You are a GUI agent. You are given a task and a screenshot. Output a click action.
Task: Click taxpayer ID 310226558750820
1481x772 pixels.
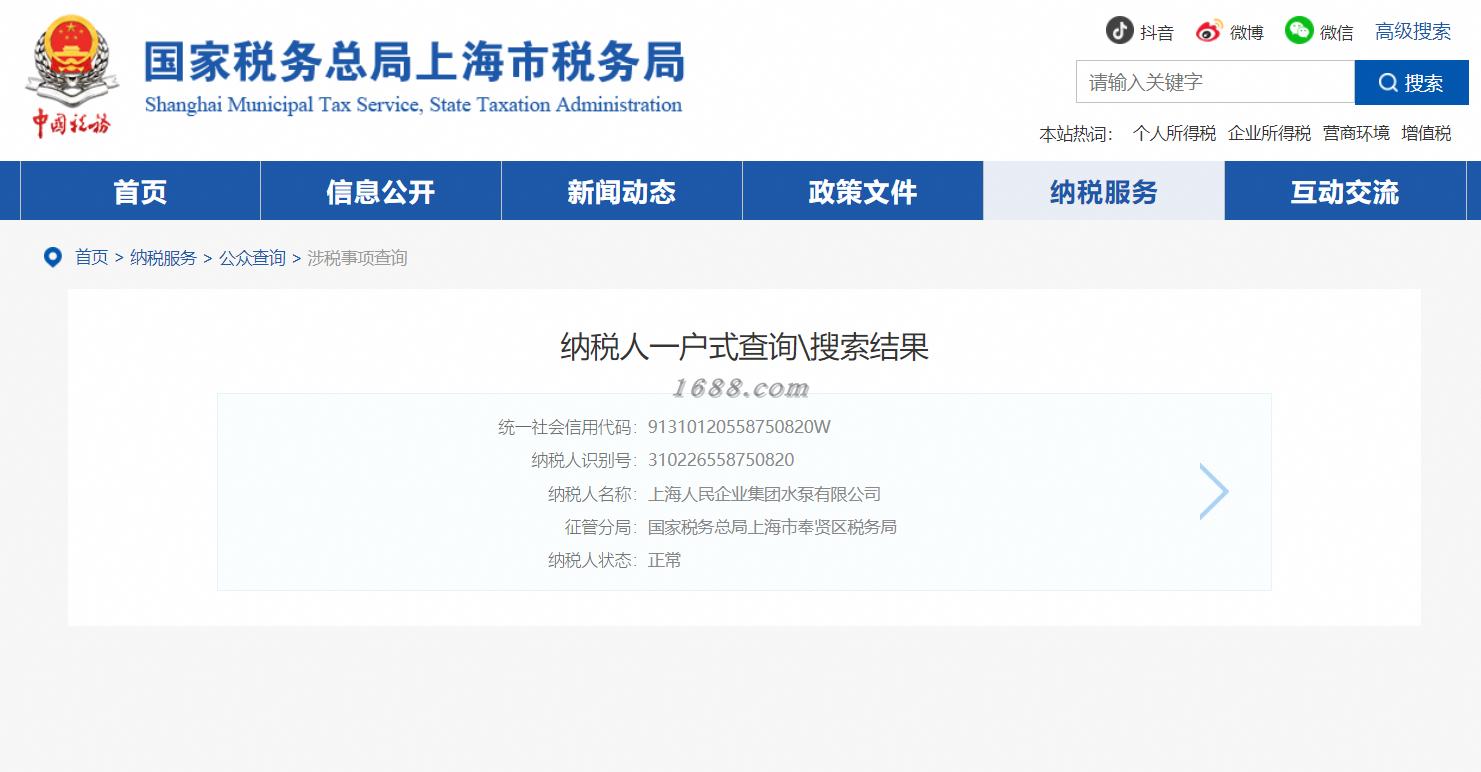point(721,460)
